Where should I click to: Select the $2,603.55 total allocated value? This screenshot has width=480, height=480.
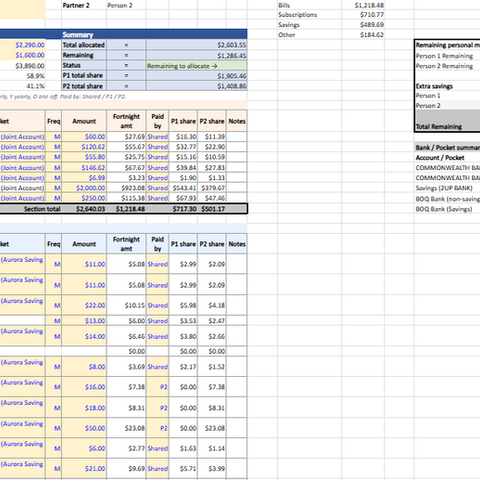(x=197, y=45)
